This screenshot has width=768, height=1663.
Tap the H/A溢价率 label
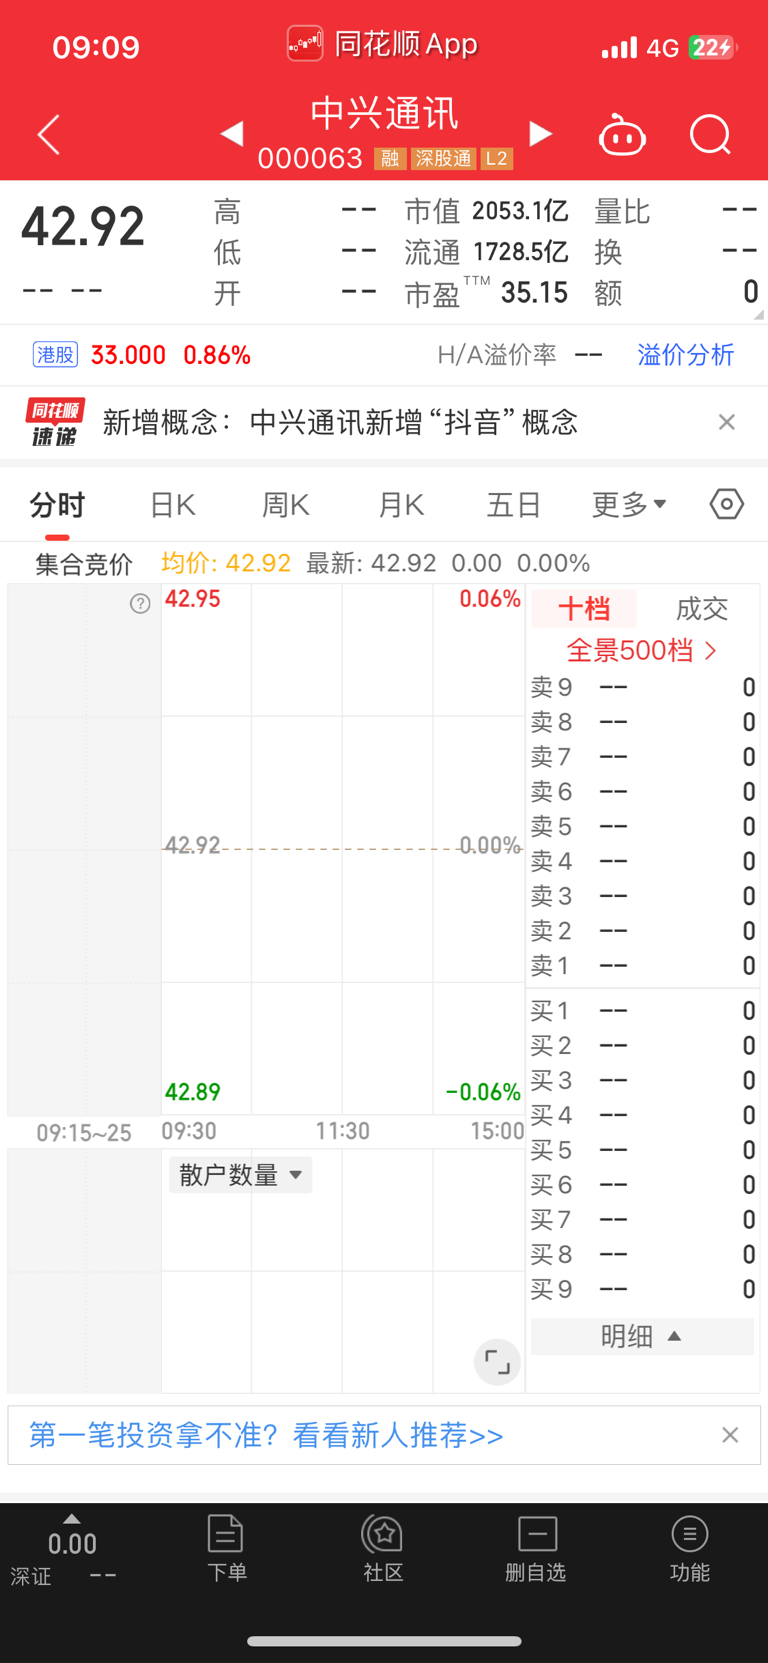tap(497, 355)
